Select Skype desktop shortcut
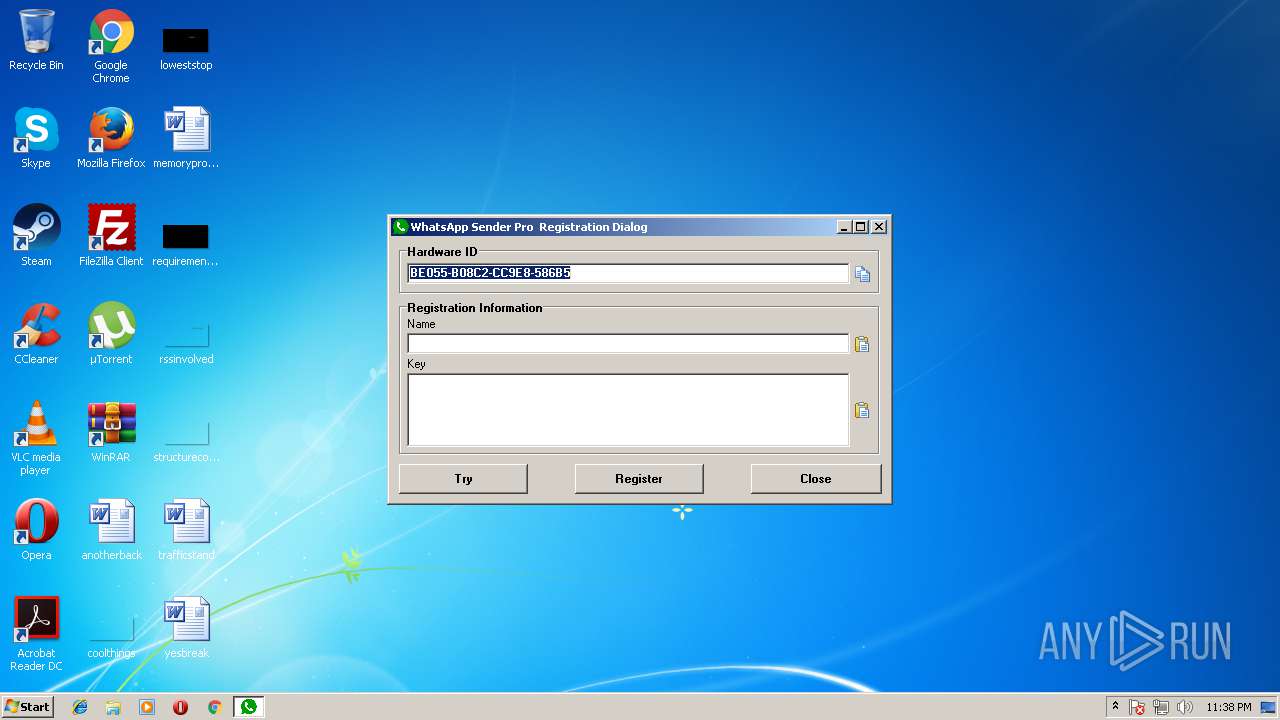The height and width of the screenshot is (720, 1280). (x=36, y=138)
